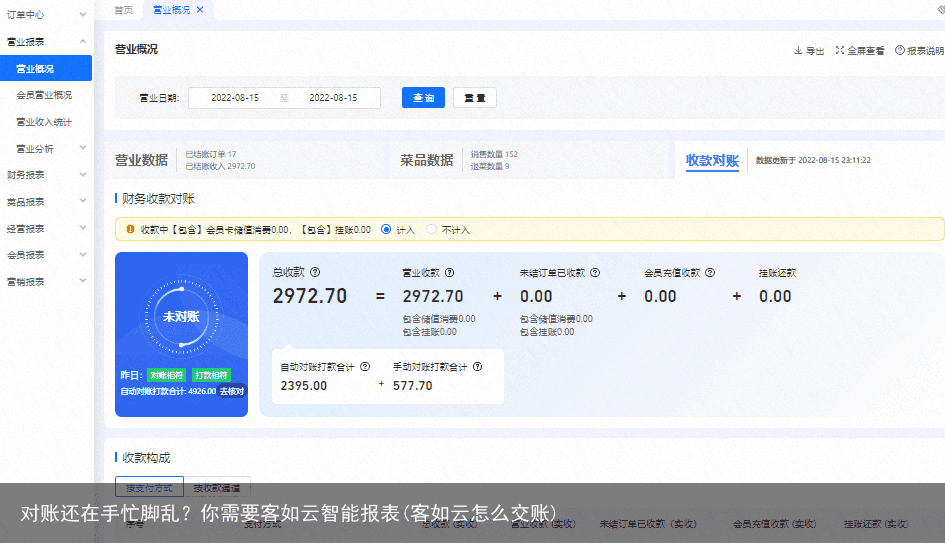Click the total 2972.70 value under 总收款
The height and width of the screenshot is (543, 945).
click(x=310, y=296)
